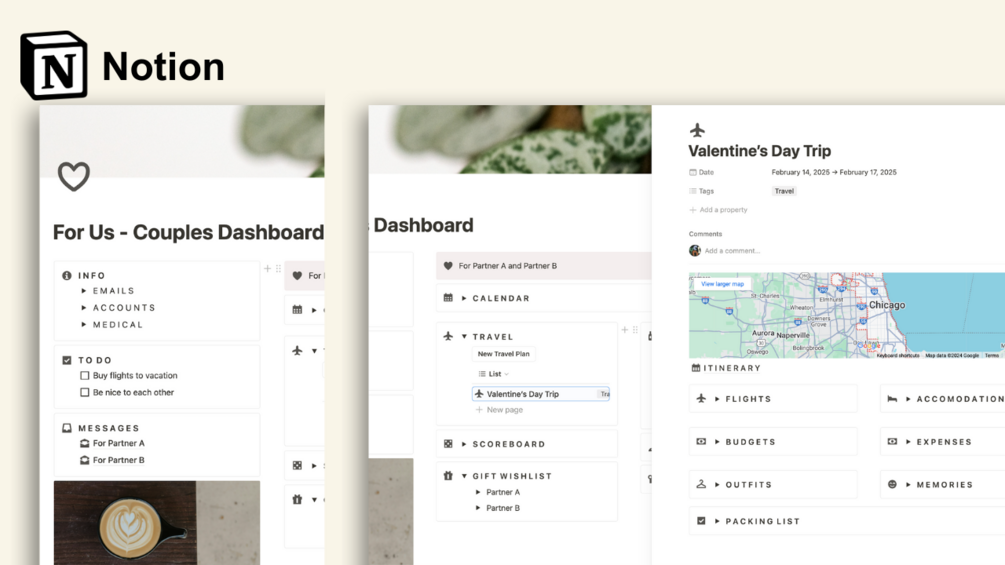Open the Valentine's Day Trip list entry

point(541,394)
